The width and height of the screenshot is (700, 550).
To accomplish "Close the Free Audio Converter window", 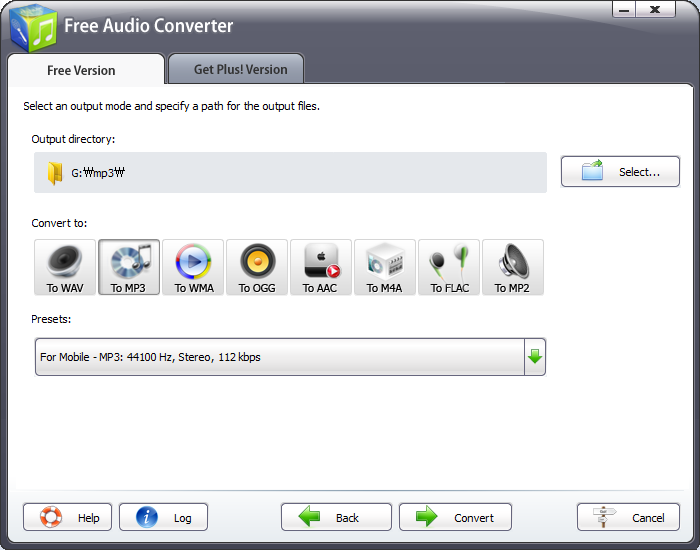I will click(x=655, y=9).
